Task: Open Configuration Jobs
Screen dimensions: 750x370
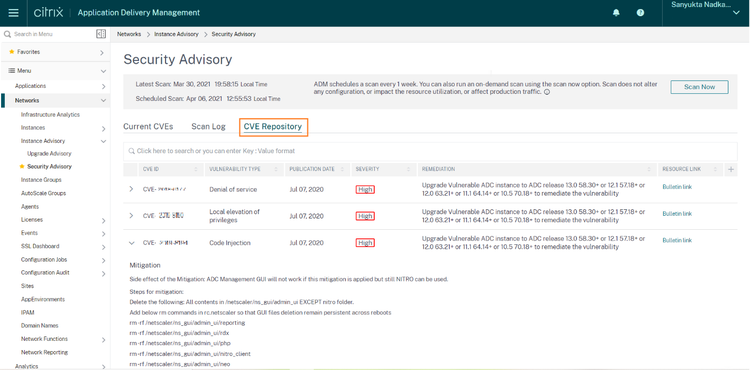Action: [44, 260]
